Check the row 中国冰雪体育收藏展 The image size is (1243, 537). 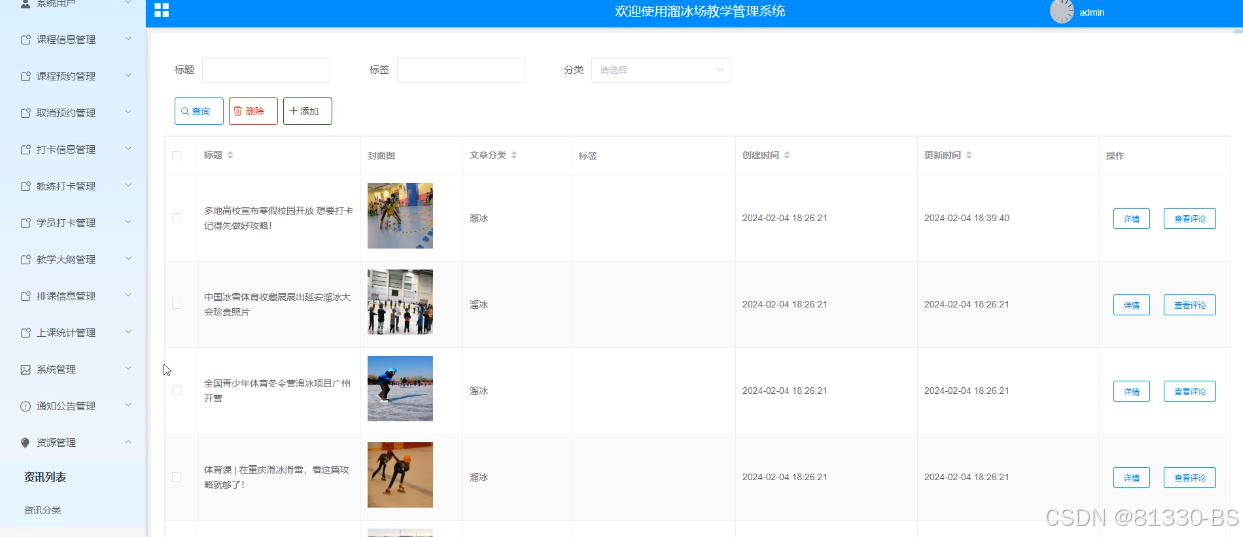177,304
